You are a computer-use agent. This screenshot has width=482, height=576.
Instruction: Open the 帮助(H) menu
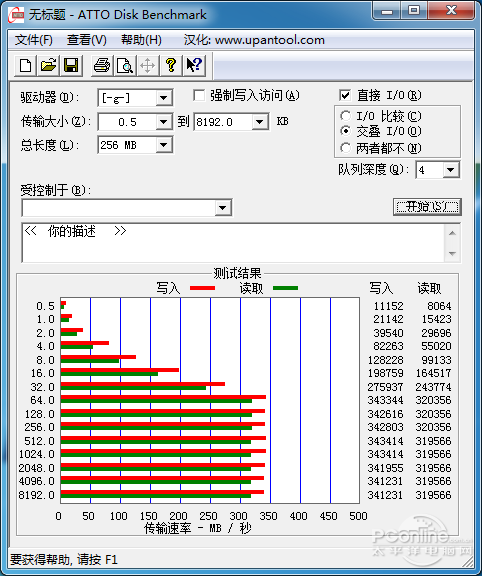click(x=141, y=40)
